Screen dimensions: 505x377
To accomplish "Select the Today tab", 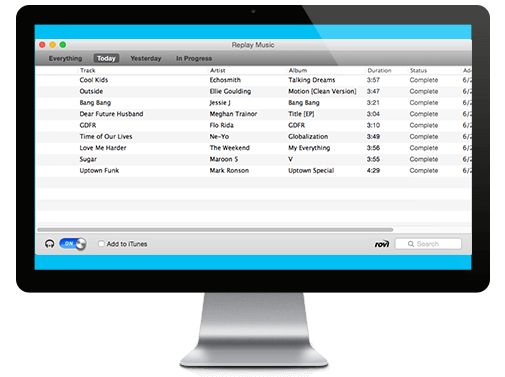I will [x=106, y=58].
